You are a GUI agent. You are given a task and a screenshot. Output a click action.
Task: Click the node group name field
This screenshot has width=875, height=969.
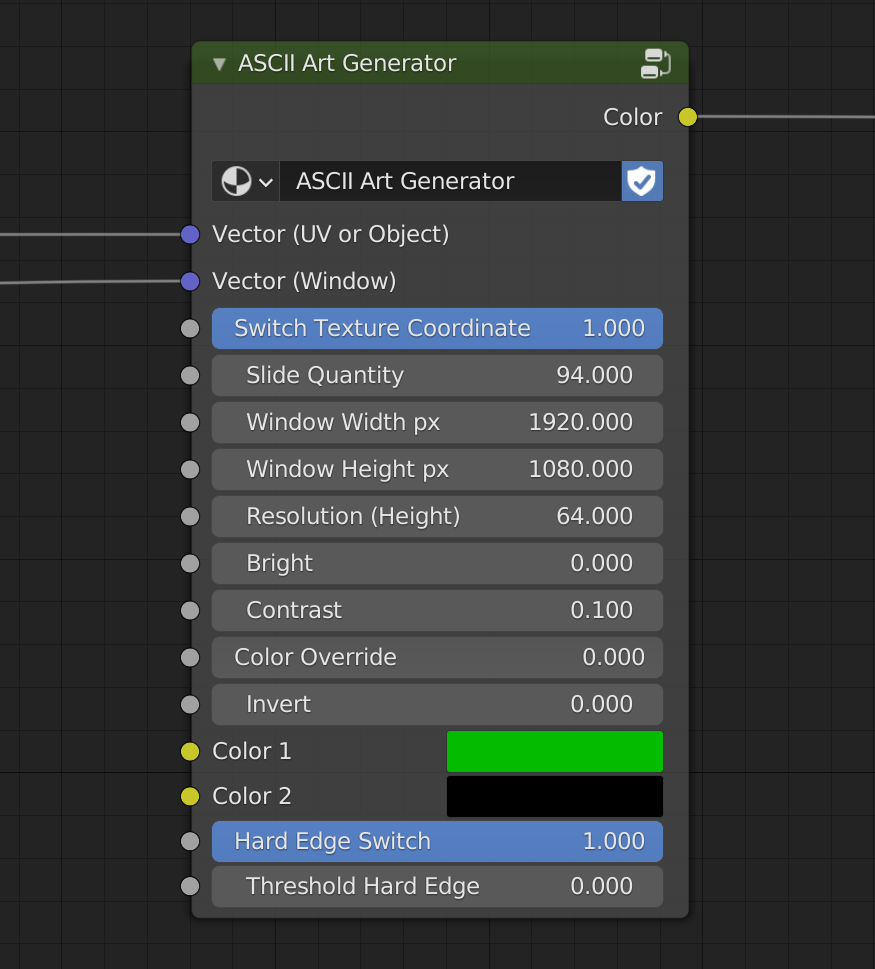[x=450, y=181]
